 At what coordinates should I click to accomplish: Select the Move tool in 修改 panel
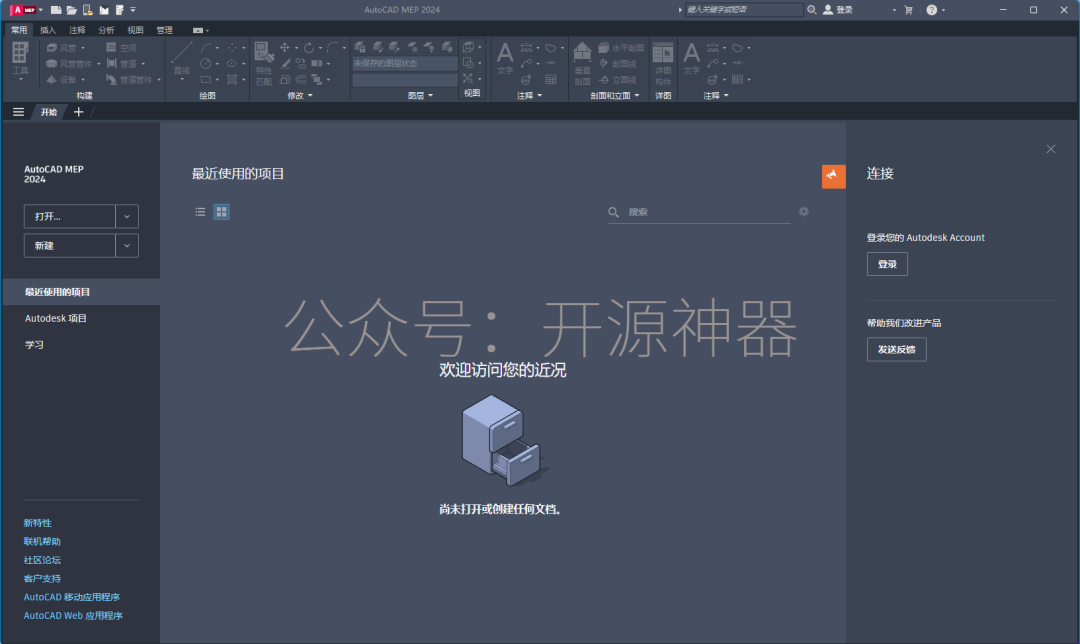[x=284, y=48]
